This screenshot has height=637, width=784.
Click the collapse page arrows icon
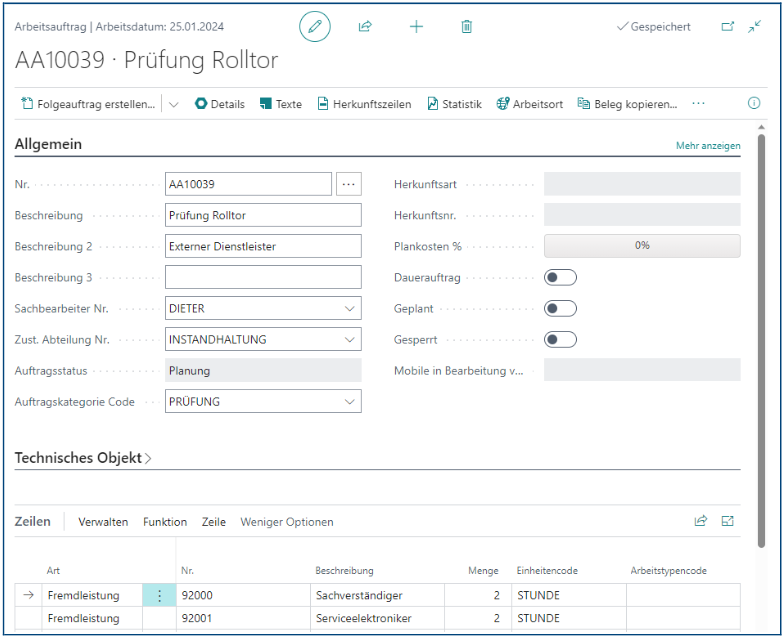[754, 26]
